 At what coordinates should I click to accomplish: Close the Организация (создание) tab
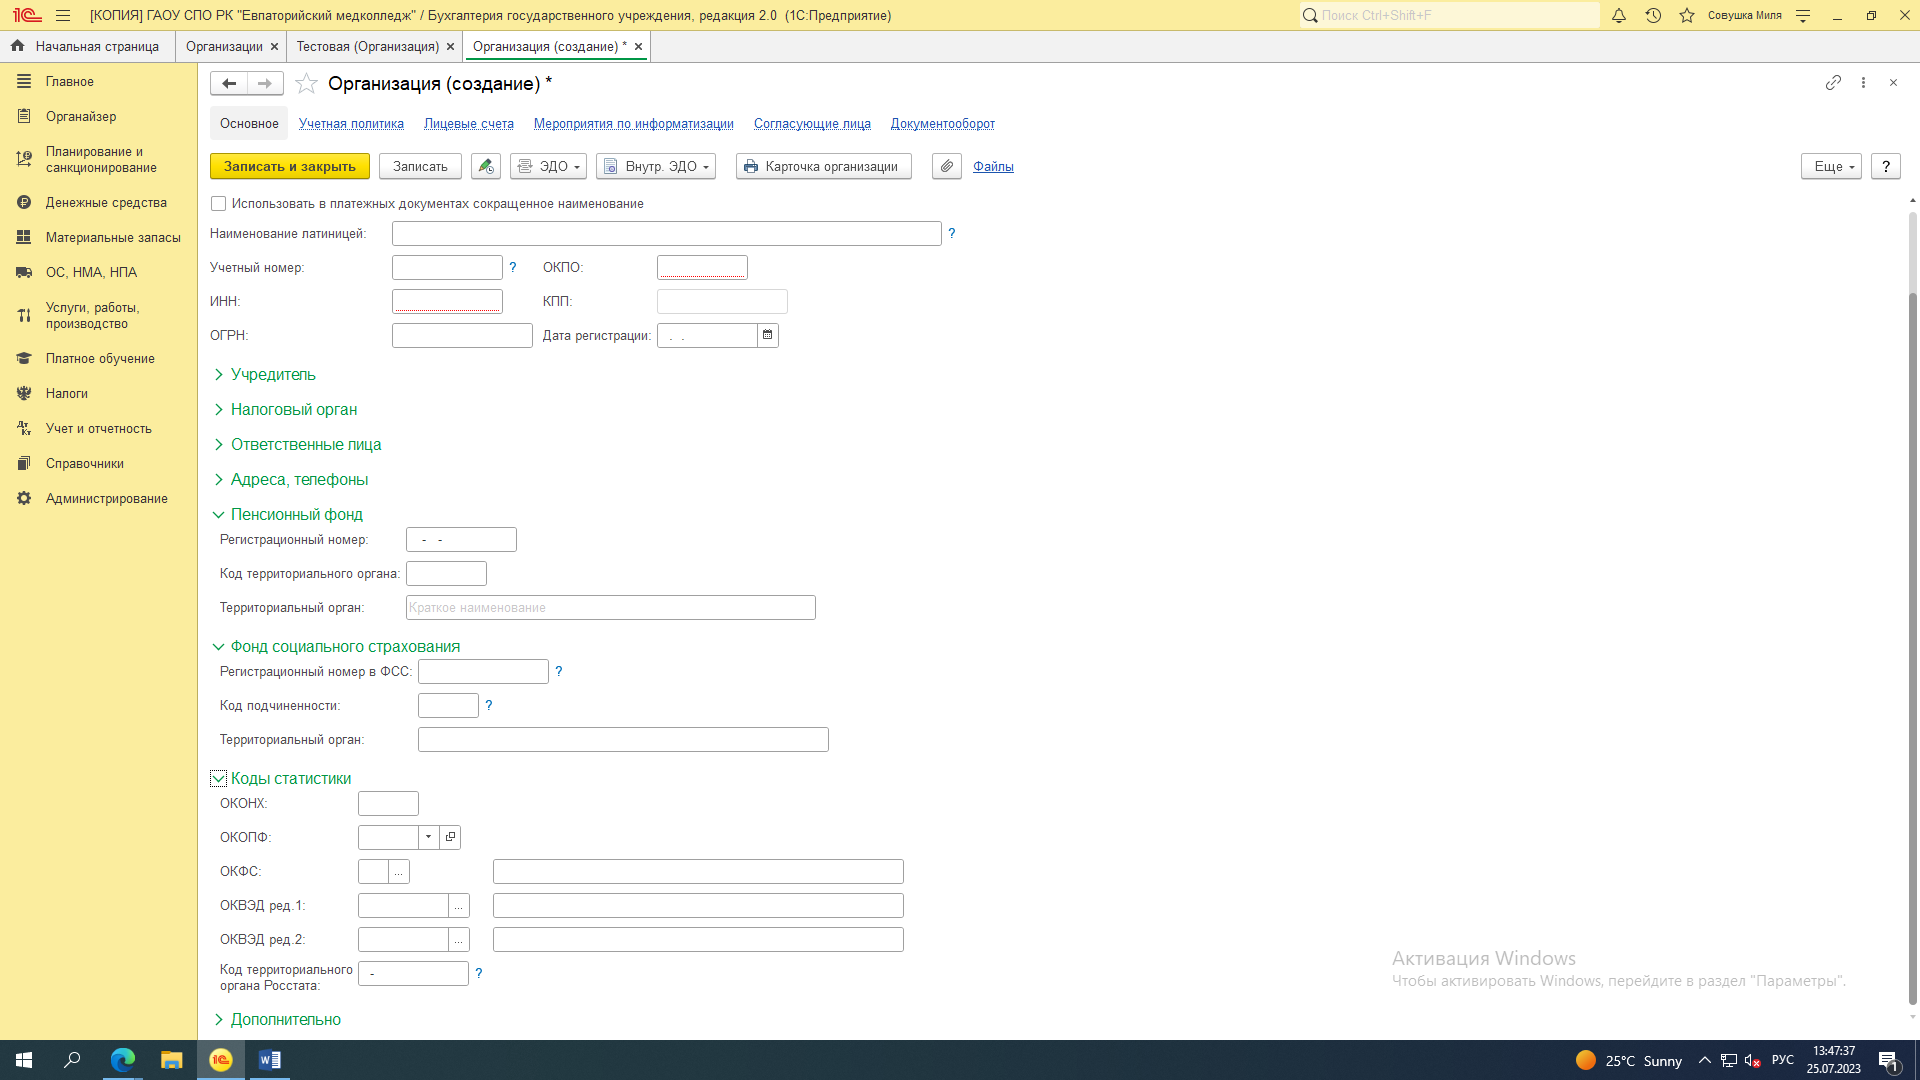(x=638, y=46)
